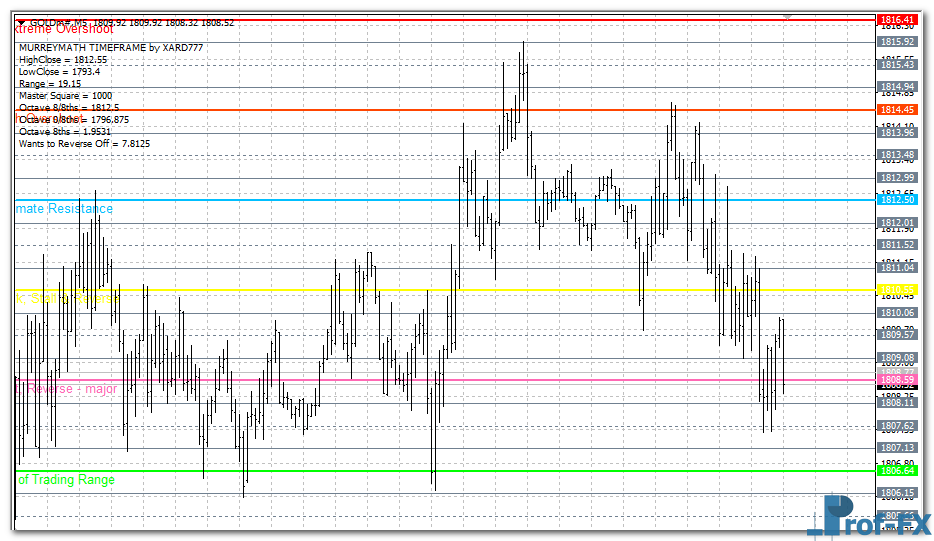The image size is (934, 541).
Task: Select the Ultimate Resistance blue label
Action: click(x=65, y=209)
